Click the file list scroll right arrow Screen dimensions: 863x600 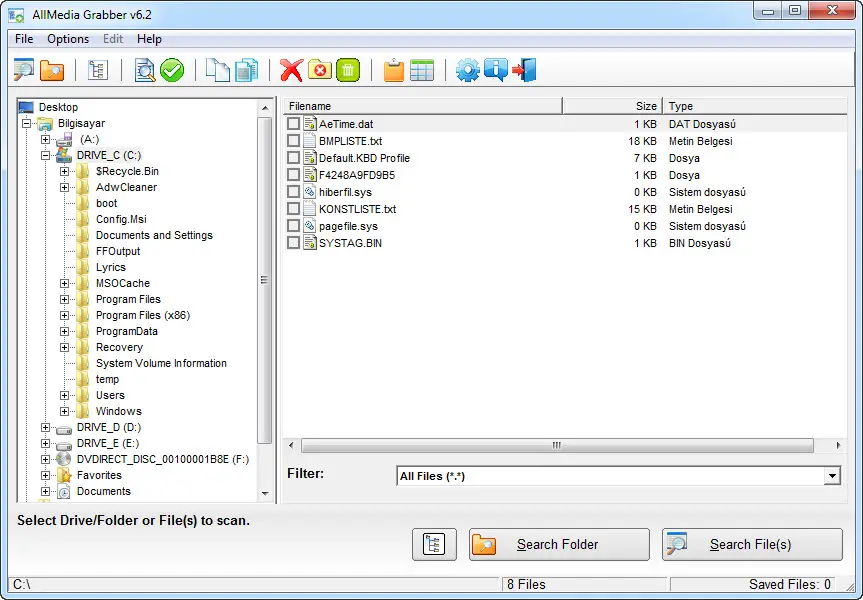click(838, 445)
